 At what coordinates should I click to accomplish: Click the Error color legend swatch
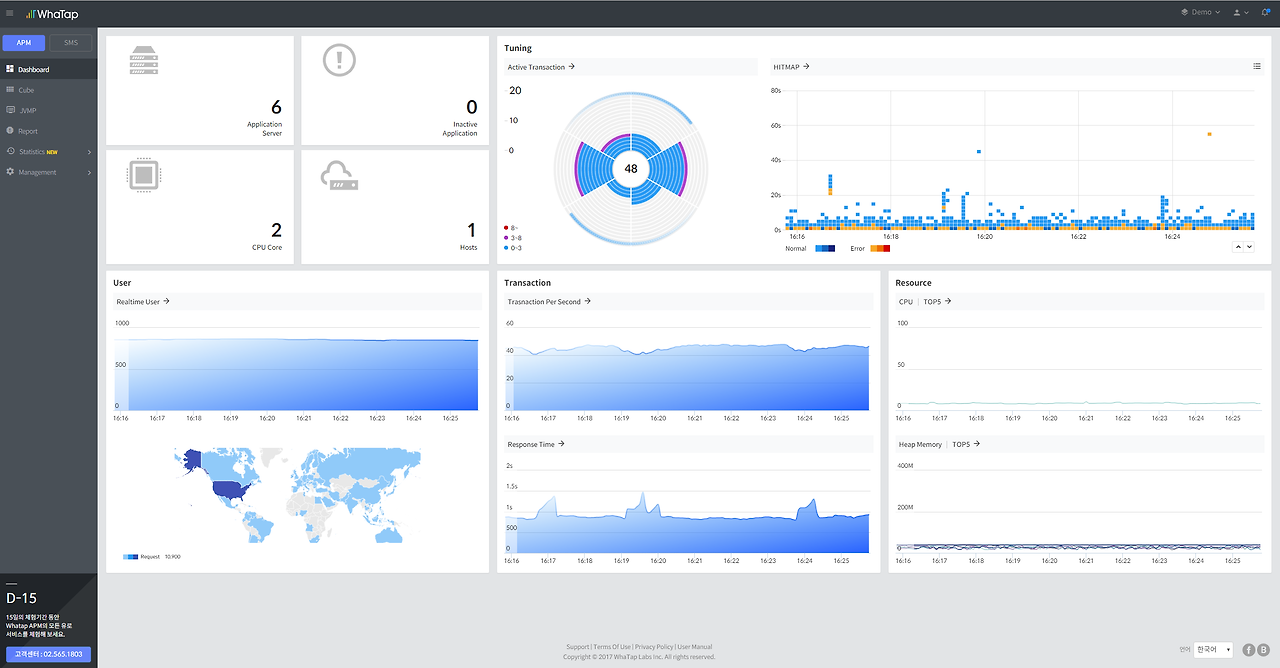click(x=880, y=248)
